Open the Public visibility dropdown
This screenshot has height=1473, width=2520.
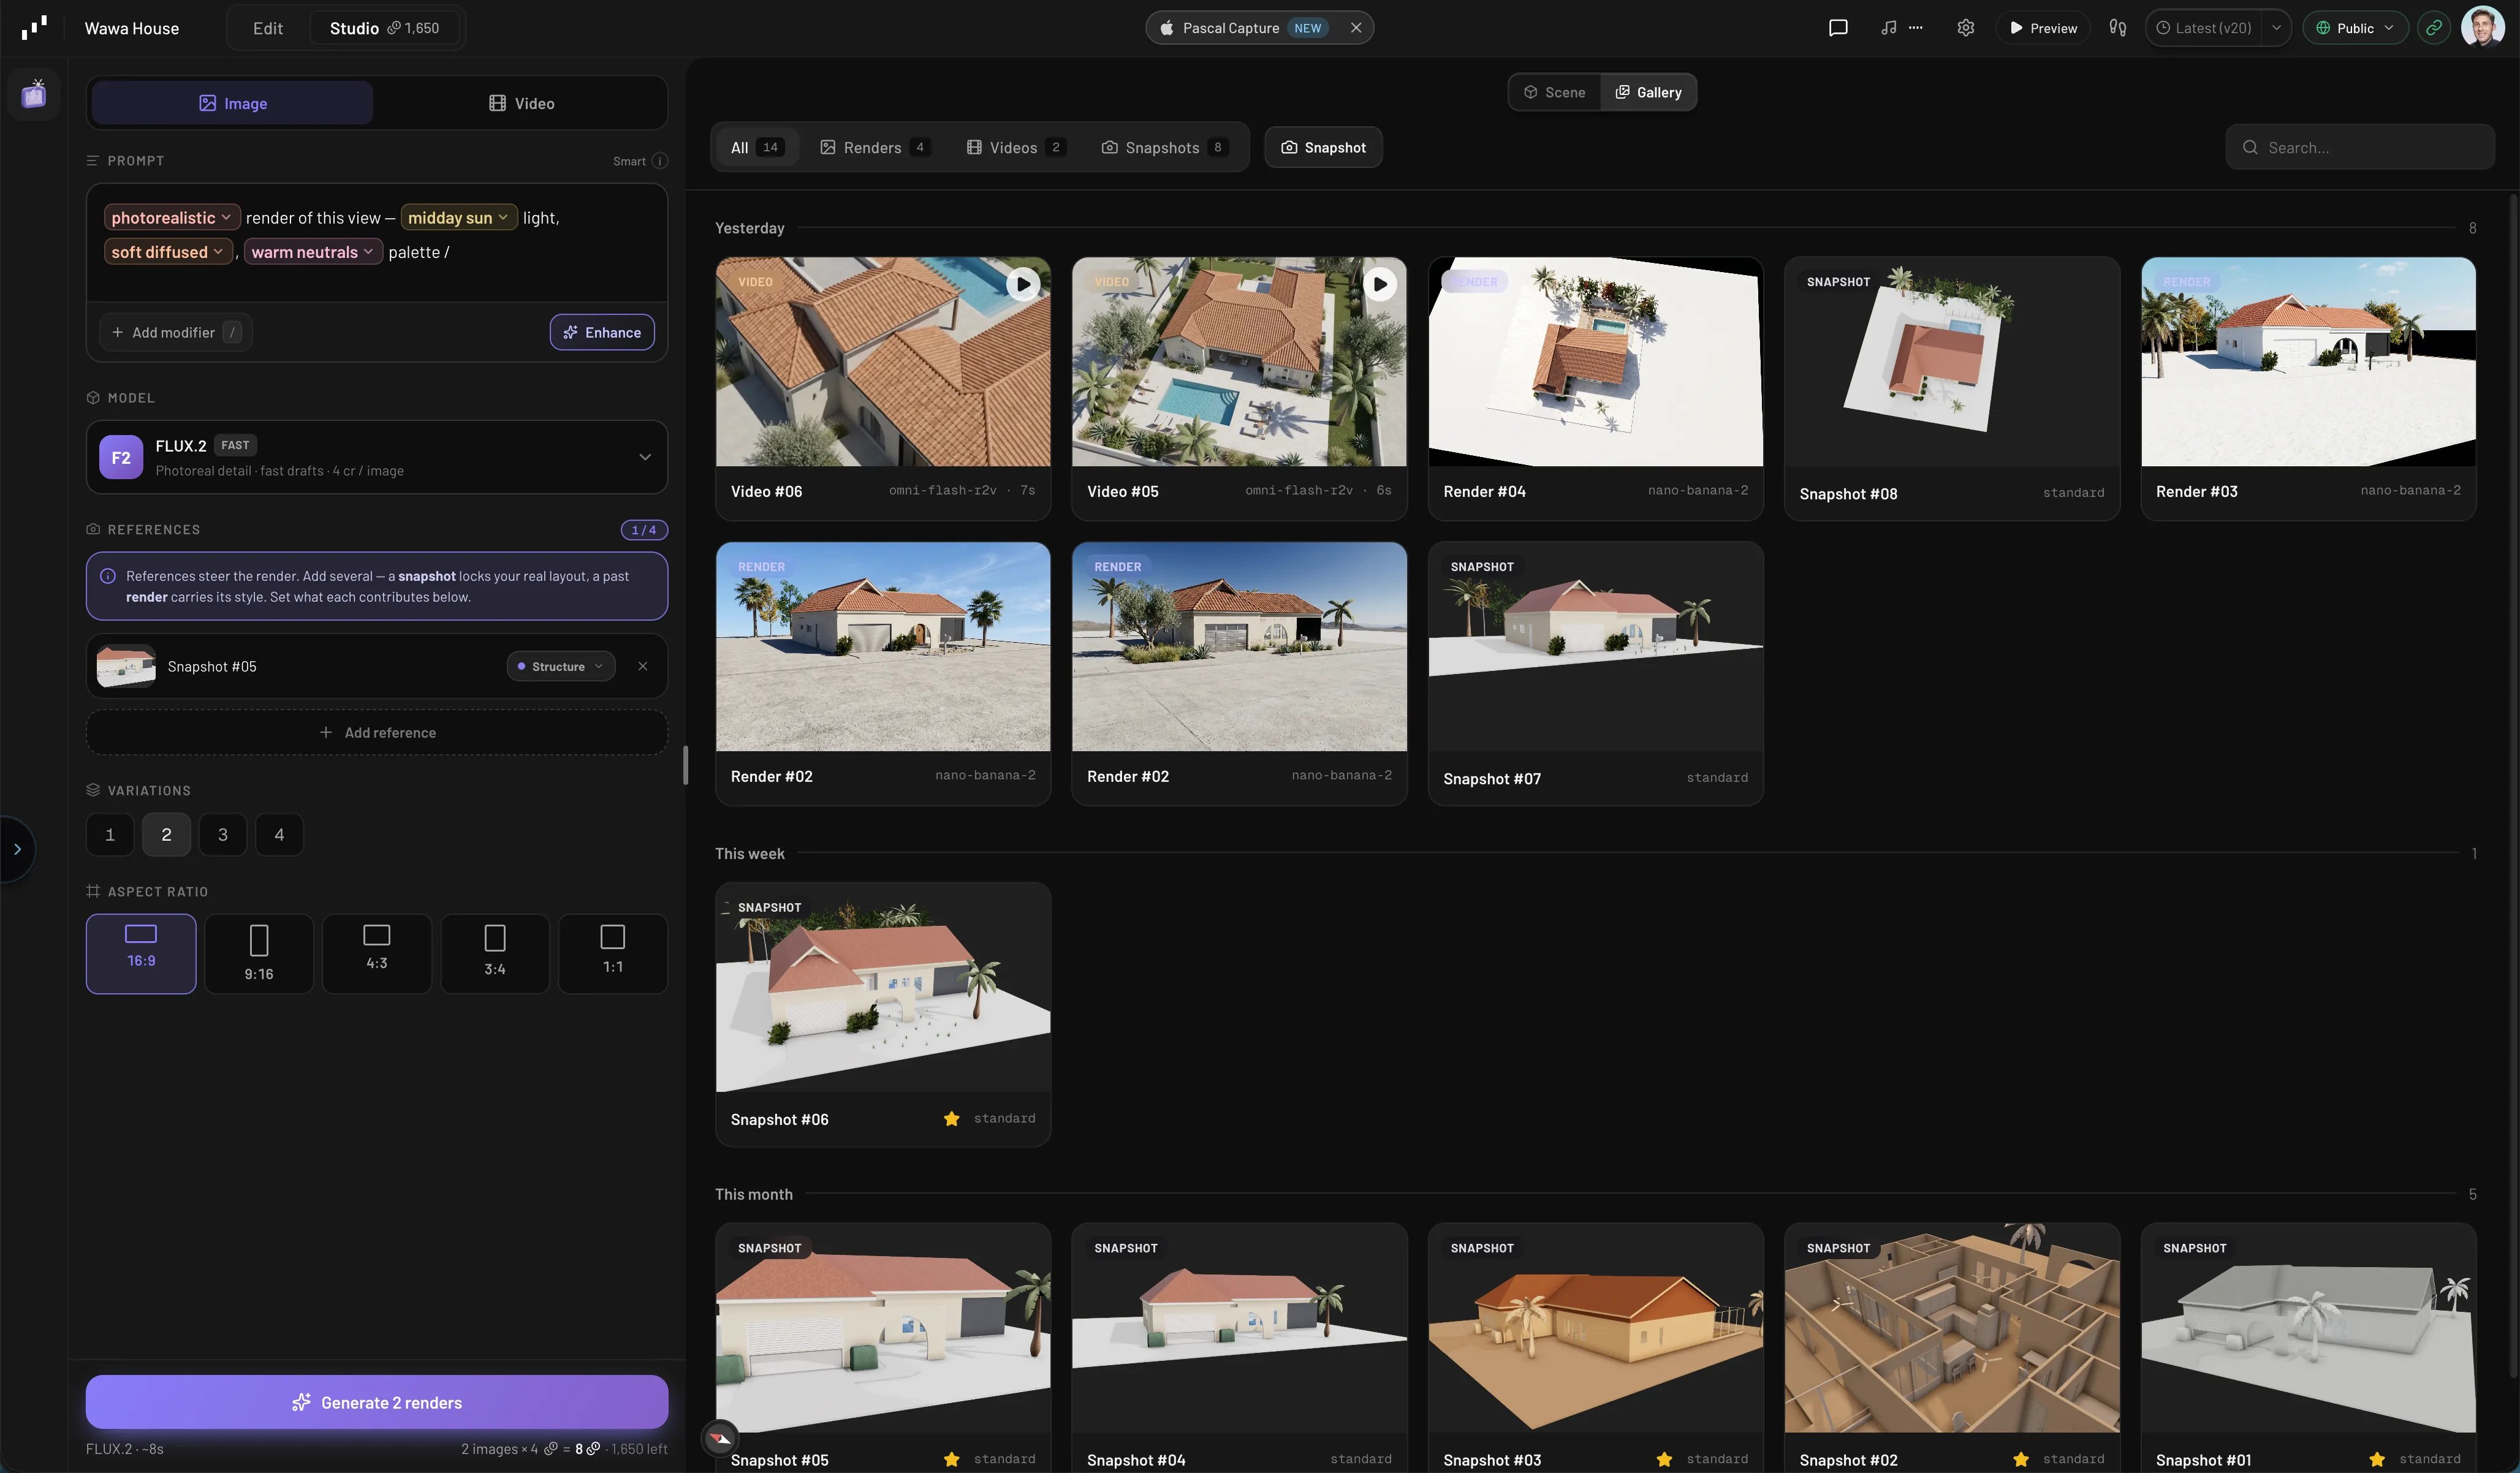coord(2355,28)
